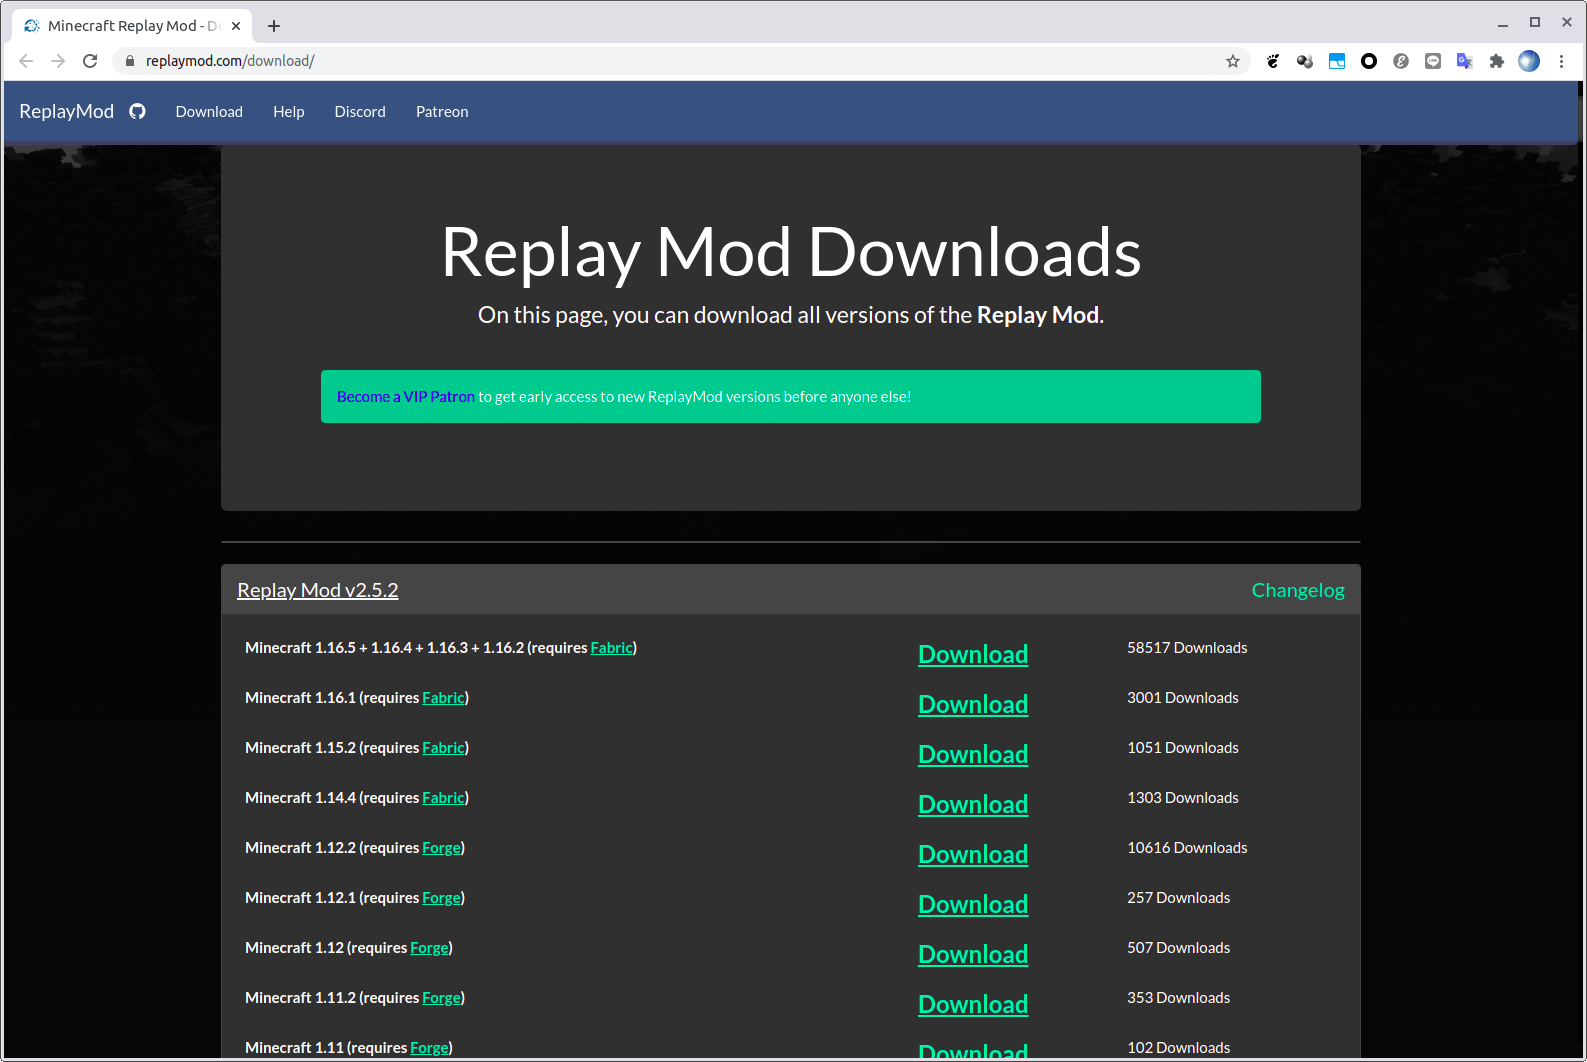Bookmark this page with the star icon
The height and width of the screenshot is (1062, 1587).
click(1233, 61)
